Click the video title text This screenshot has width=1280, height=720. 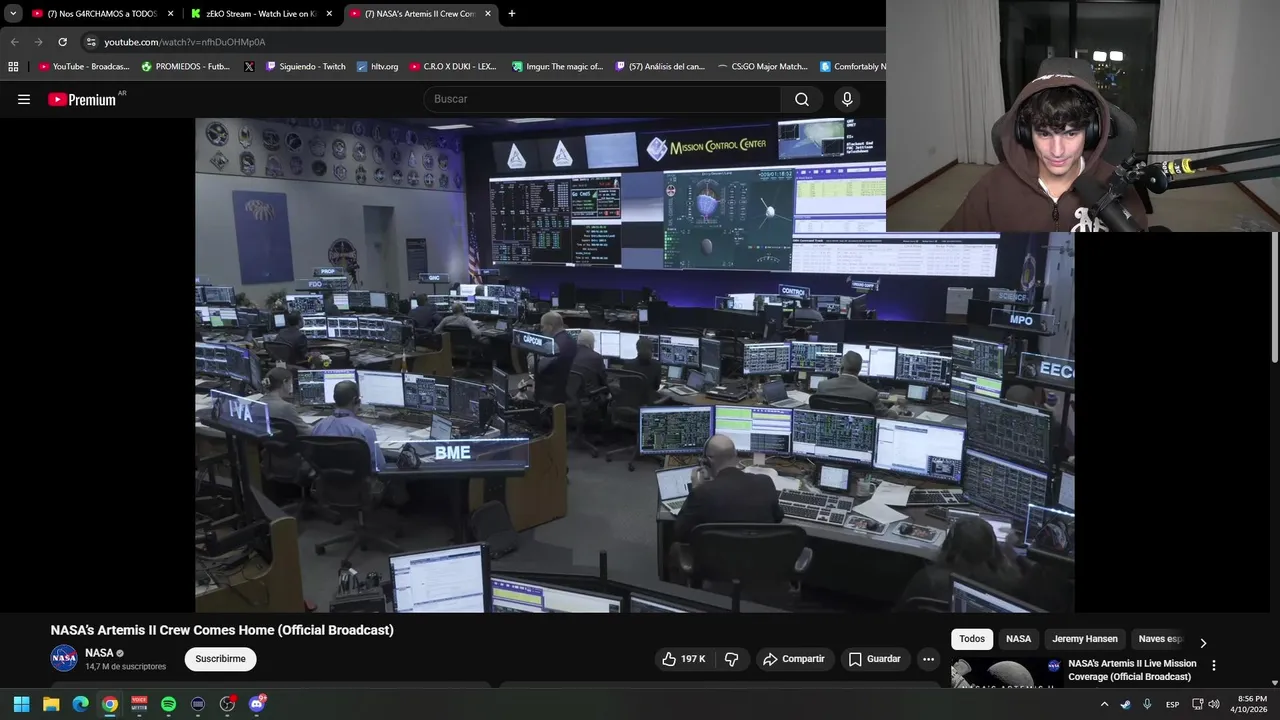point(222,630)
